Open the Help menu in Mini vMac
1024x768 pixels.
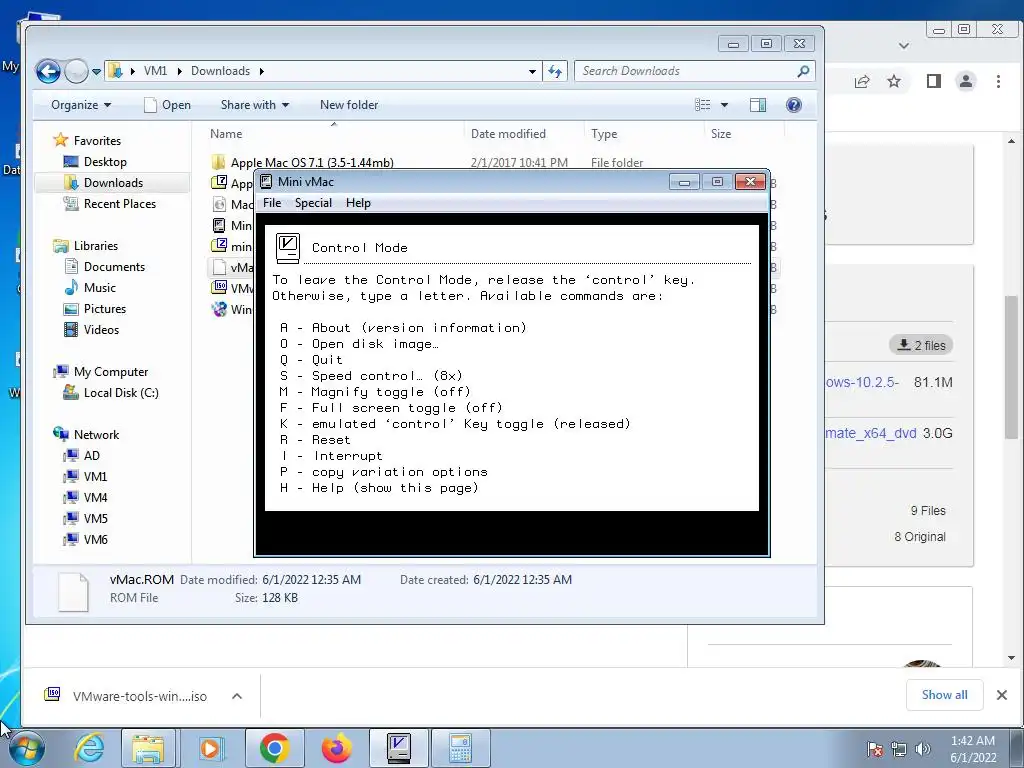[x=358, y=203]
